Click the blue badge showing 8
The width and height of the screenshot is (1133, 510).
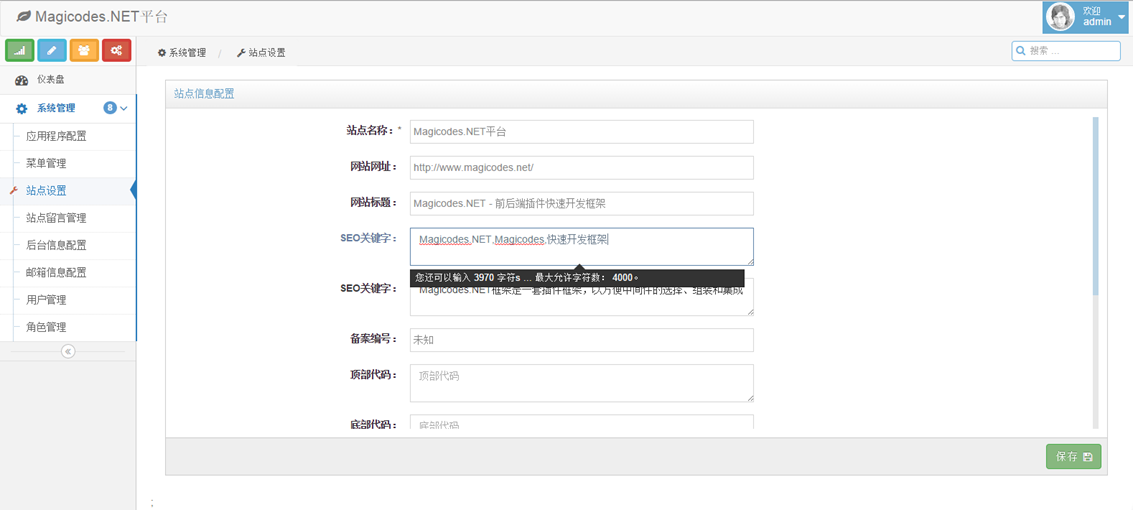(110, 108)
